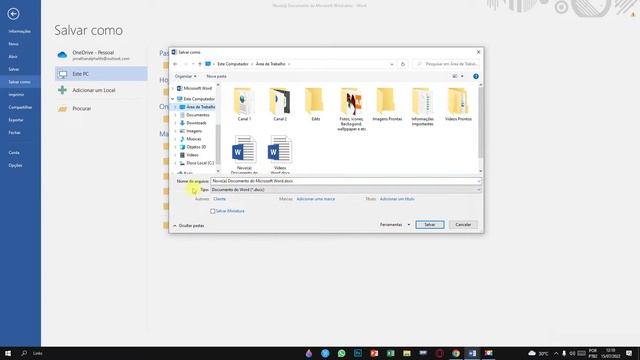The height and width of the screenshot is (360, 640).
Task: Select the Fotos, Ícones, Background folder
Action: coord(351,109)
